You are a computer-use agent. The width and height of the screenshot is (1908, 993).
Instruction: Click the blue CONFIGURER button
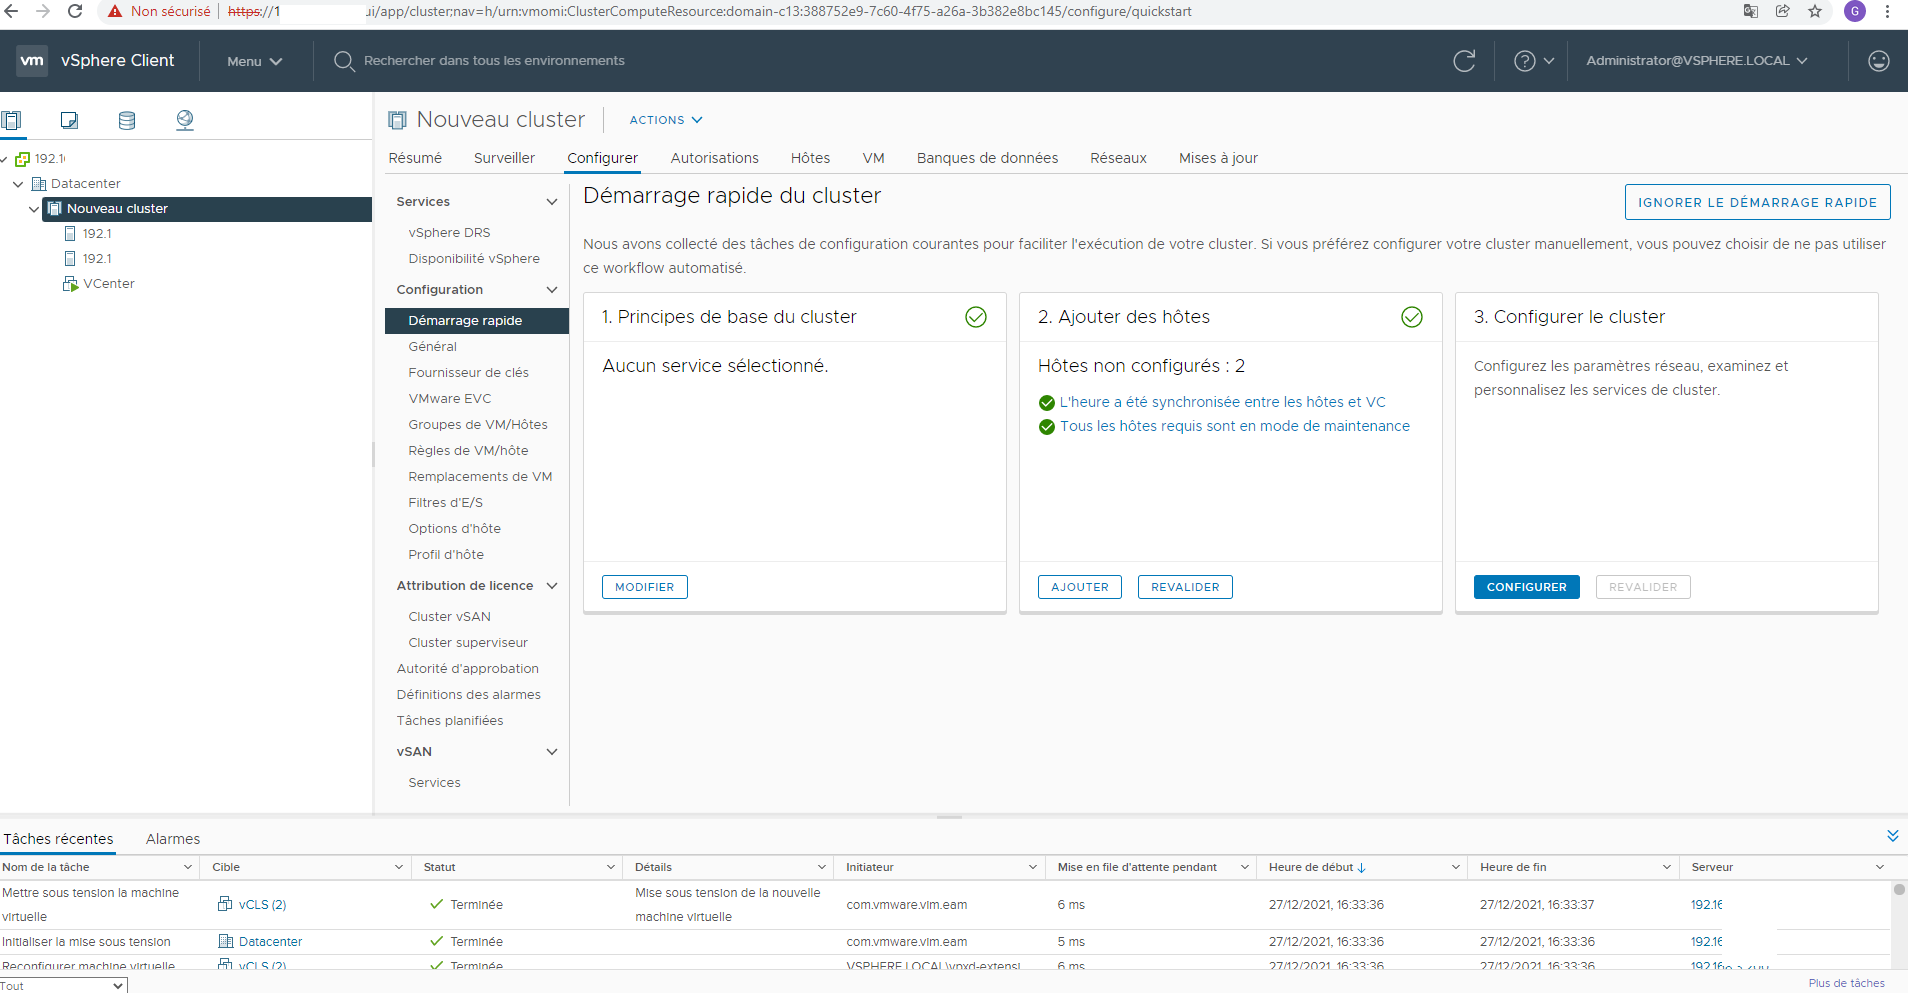pyautogui.click(x=1526, y=587)
